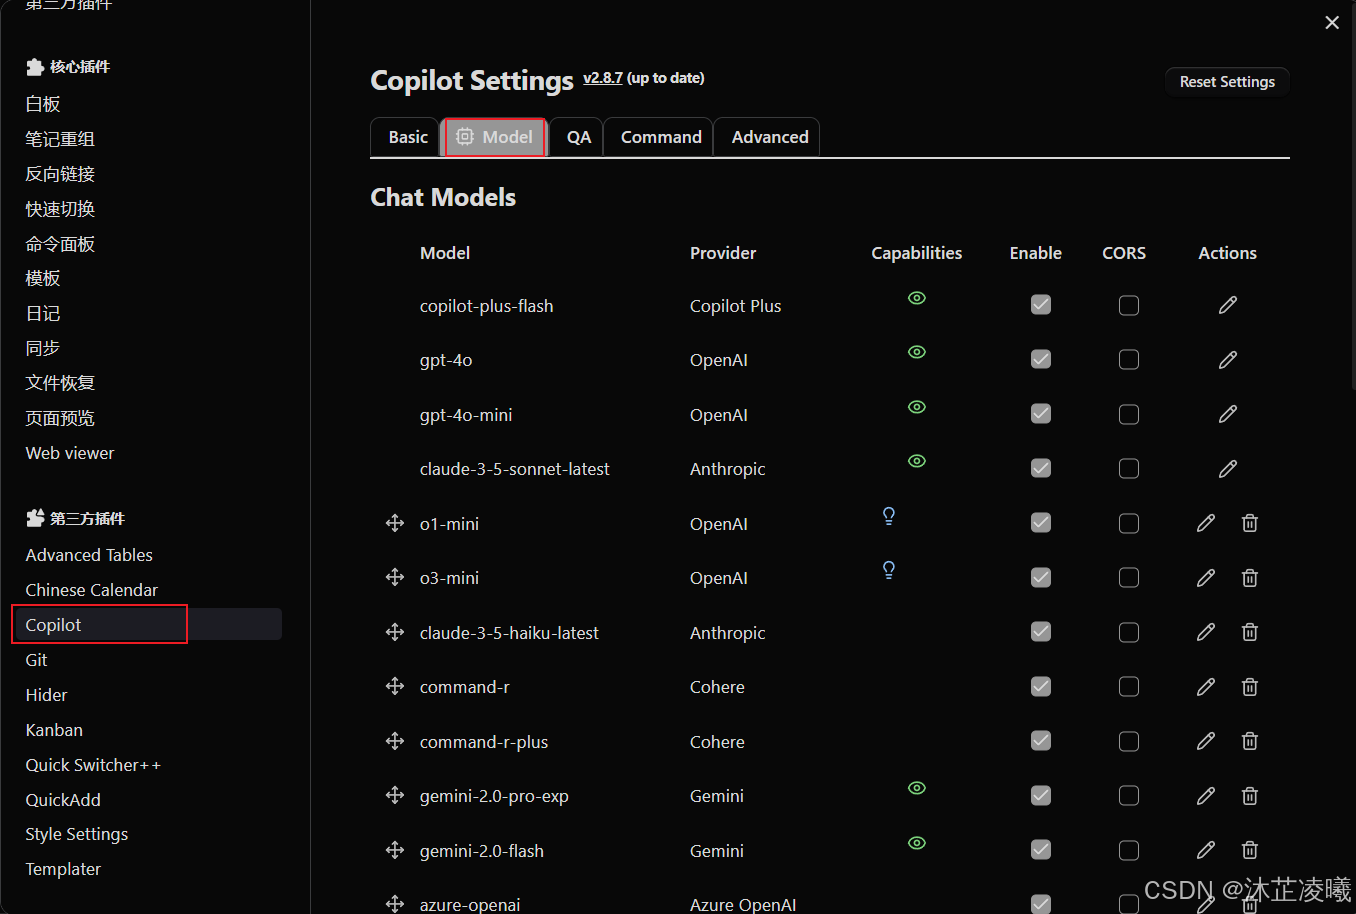The image size is (1356, 914).
Task: Delete the gemini-2.0-pro-exp model
Action: pyautogui.click(x=1250, y=796)
